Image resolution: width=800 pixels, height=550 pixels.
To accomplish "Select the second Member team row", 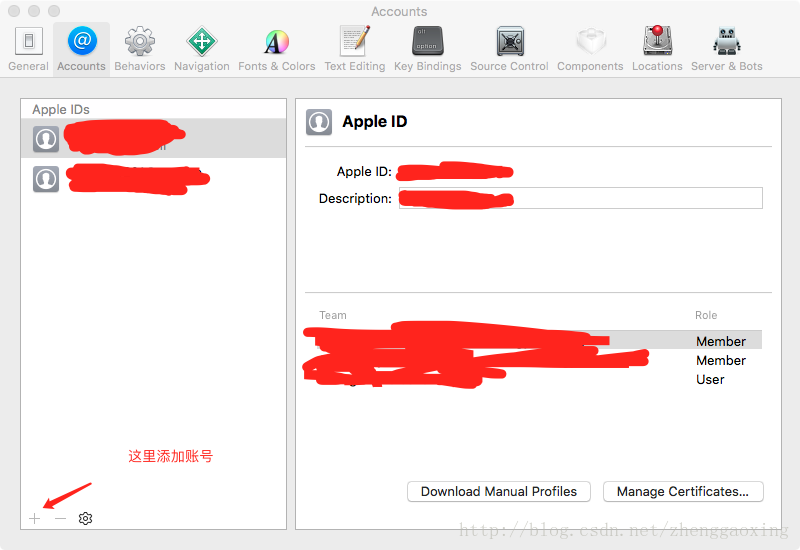I will point(533,360).
